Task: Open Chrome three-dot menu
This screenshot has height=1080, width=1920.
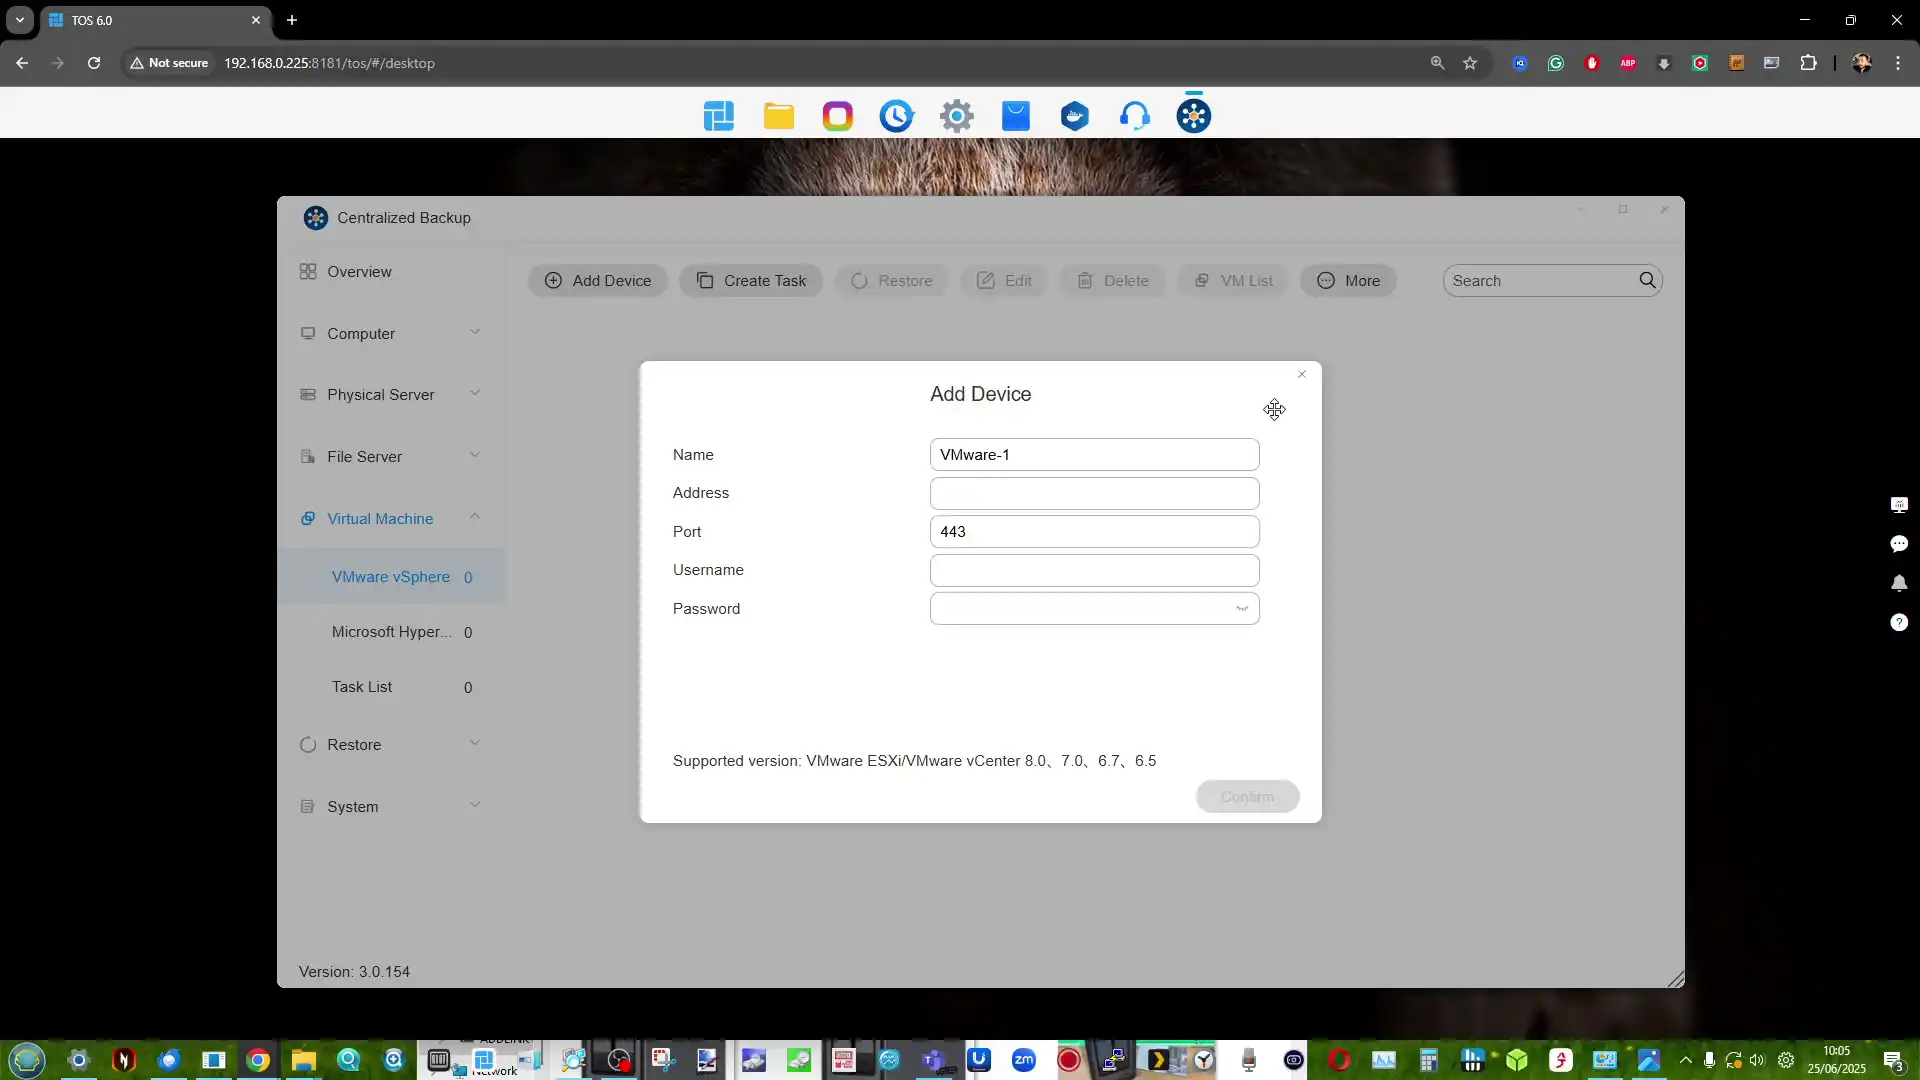Action: 1898,63
